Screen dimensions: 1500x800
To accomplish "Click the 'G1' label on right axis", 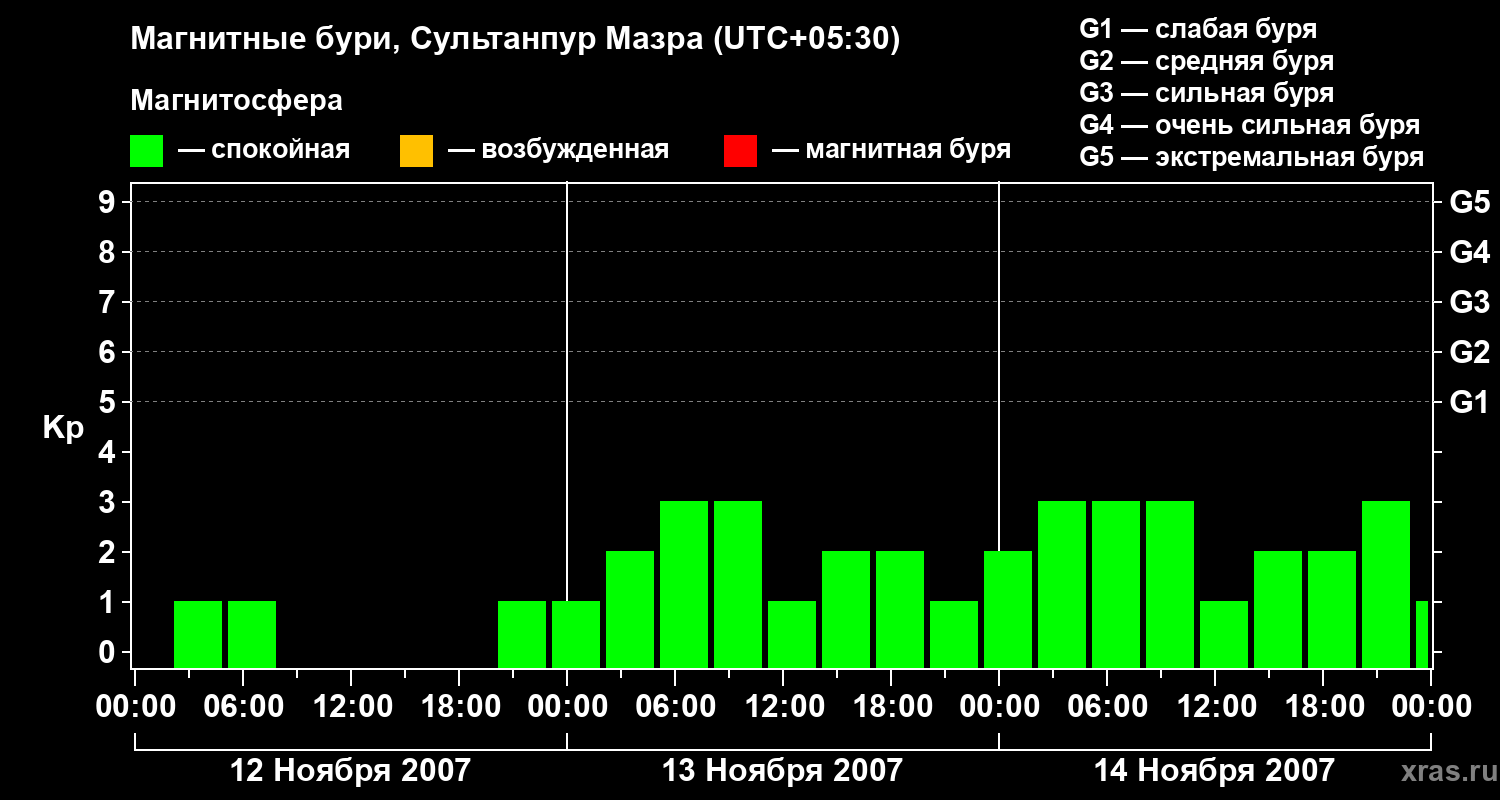I will [x=1469, y=402].
